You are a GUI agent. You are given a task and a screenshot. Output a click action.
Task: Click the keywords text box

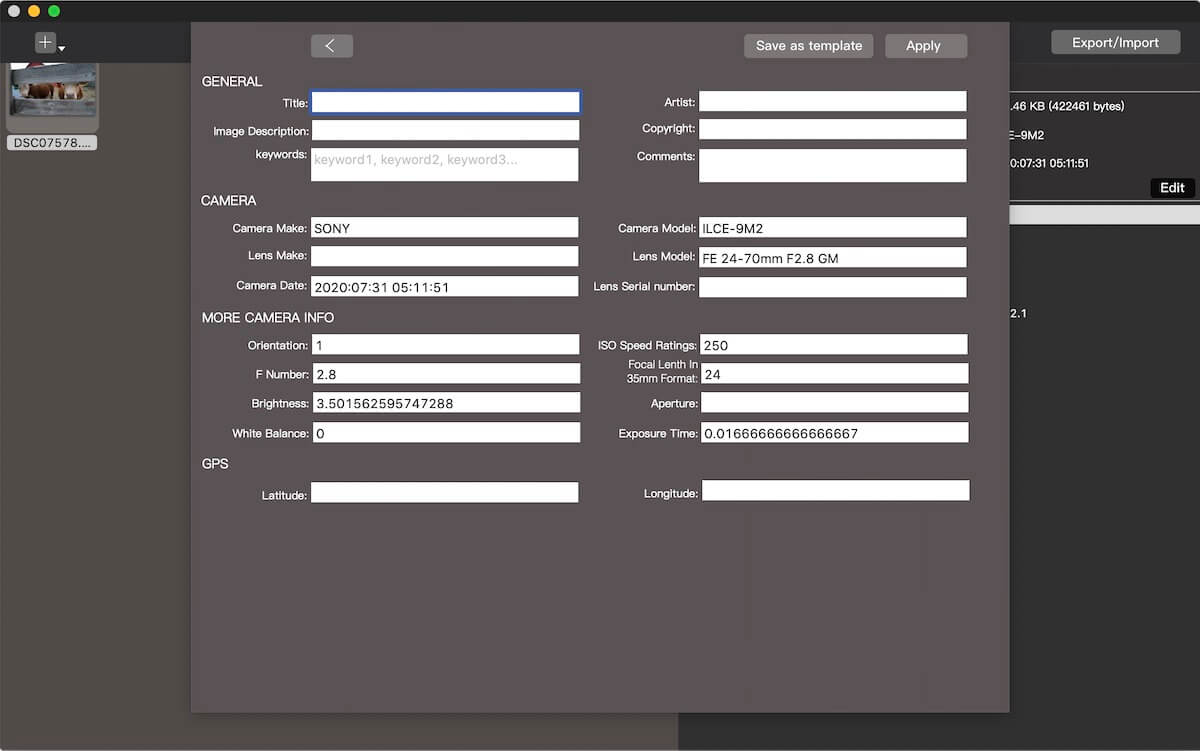click(x=445, y=165)
